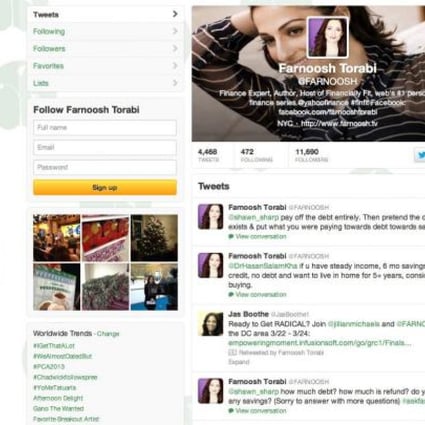Click the speech bubble icon under first tweet
This screenshot has width=425, height=425.
[x=231, y=237]
